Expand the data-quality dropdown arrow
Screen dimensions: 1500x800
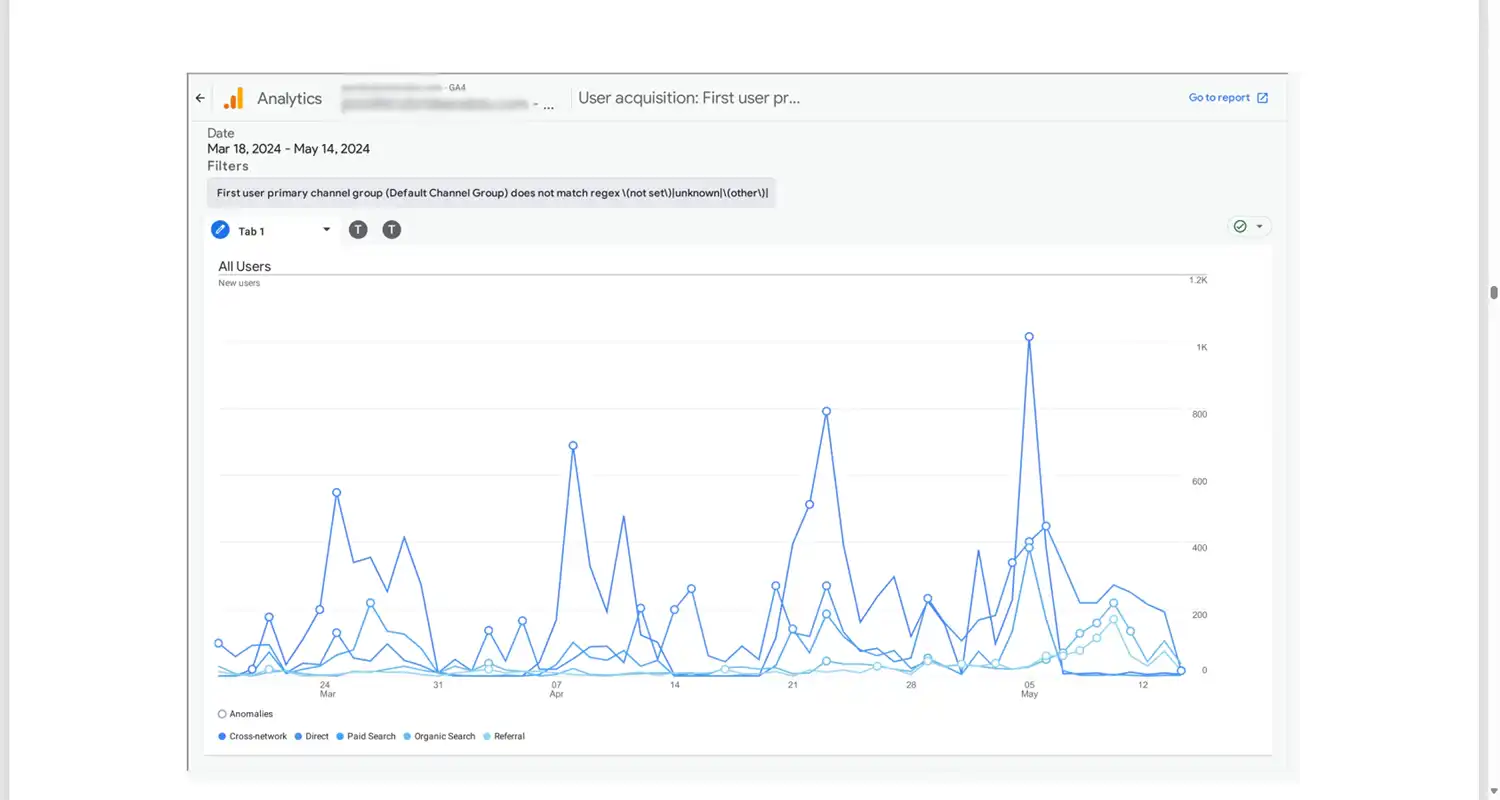[1258, 226]
